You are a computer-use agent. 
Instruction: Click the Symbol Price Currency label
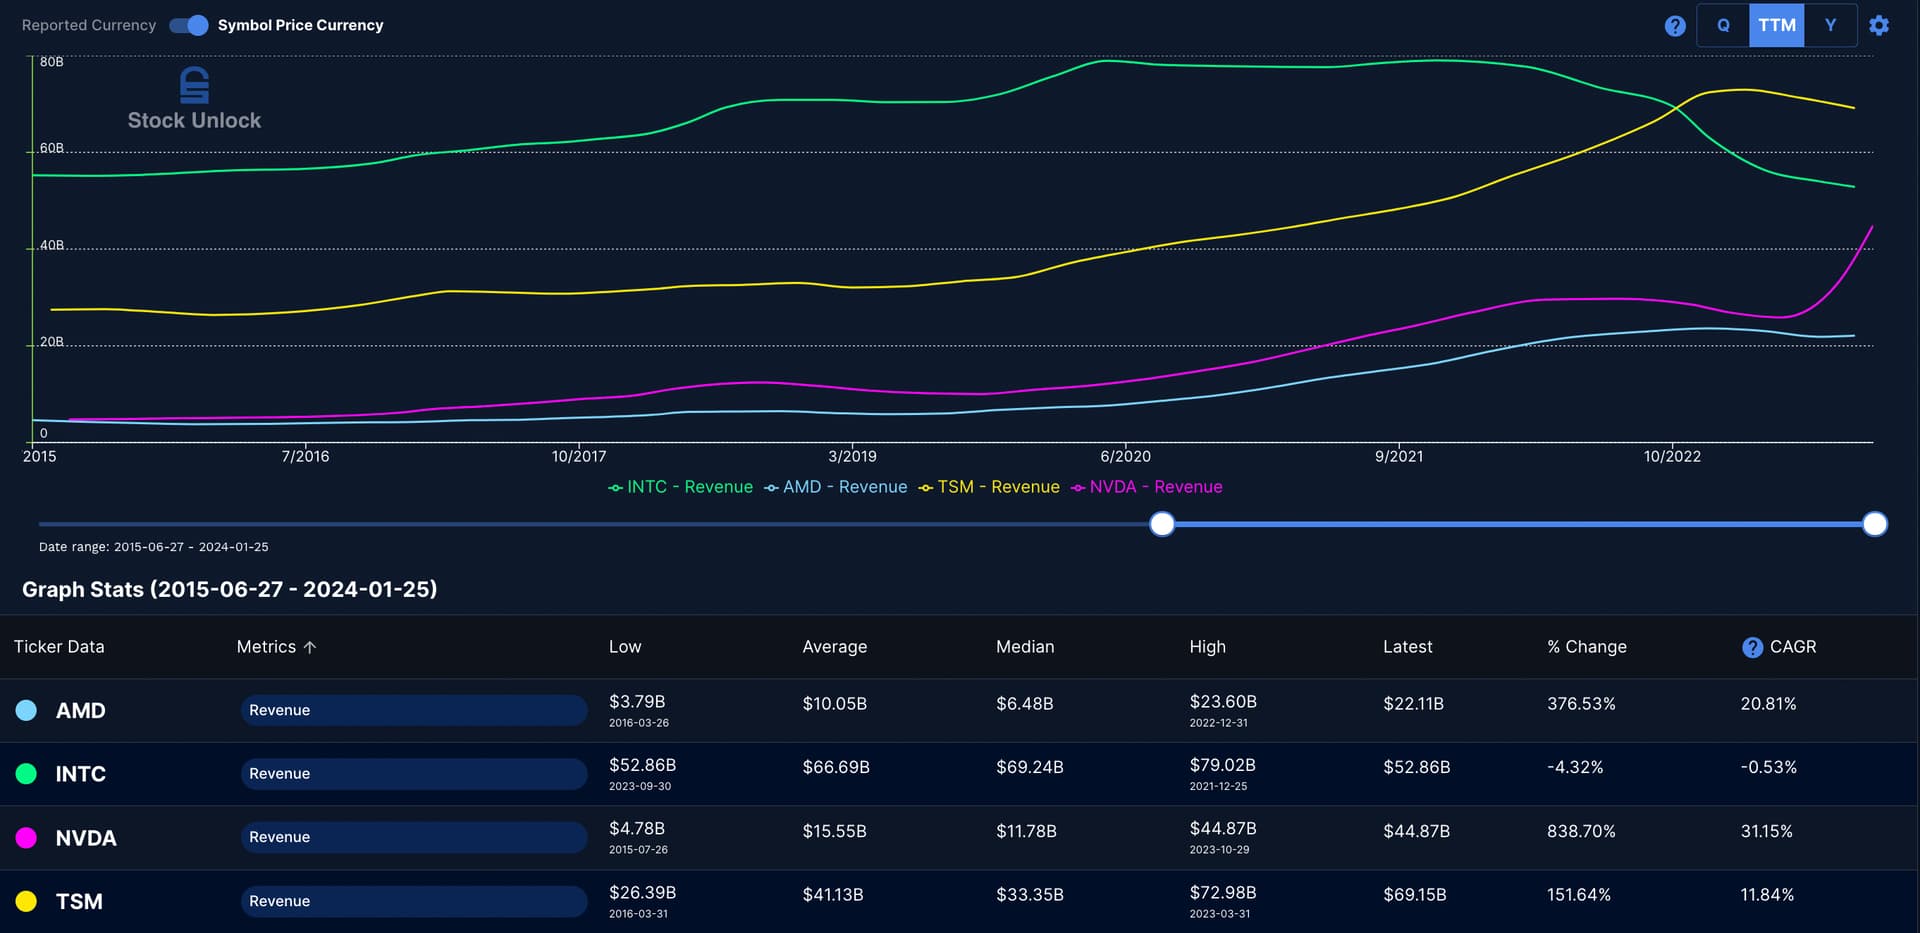click(x=301, y=25)
